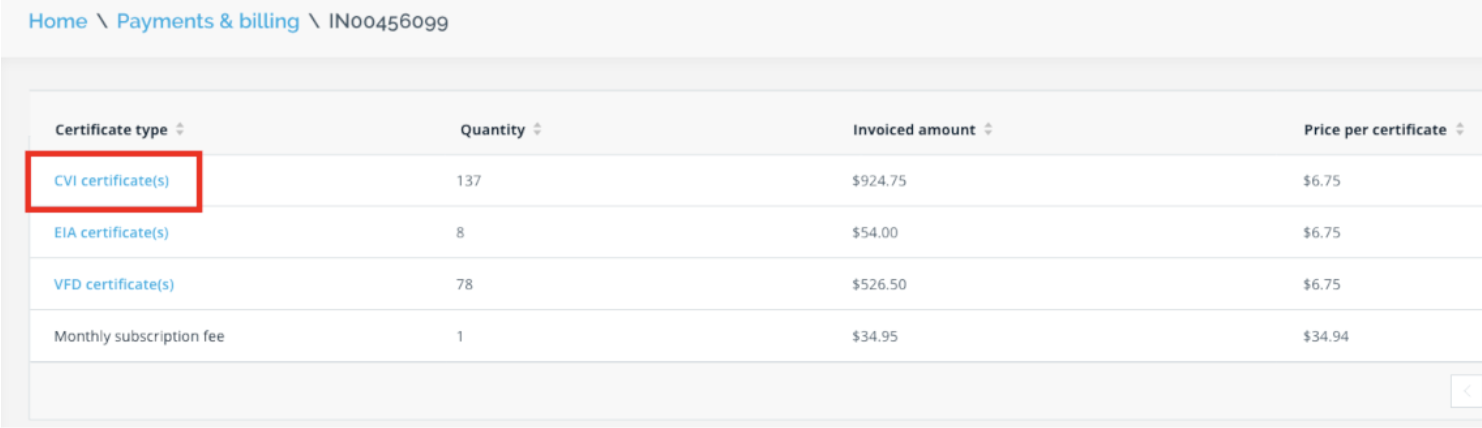This screenshot has width=1482, height=428.
Task: Open the CVI certificate(s) link
Action: [112, 181]
